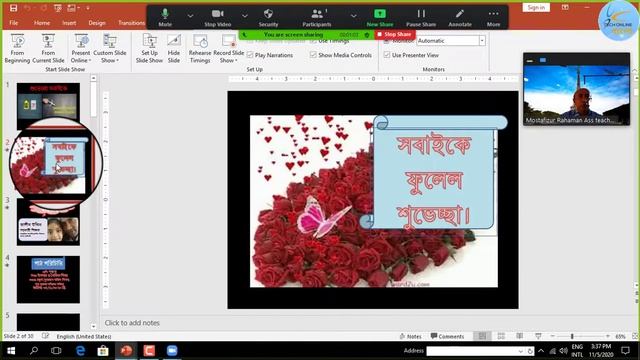
Task: Toggle Show Media Controls checkbox
Action: pyautogui.click(x=313, y=55)
